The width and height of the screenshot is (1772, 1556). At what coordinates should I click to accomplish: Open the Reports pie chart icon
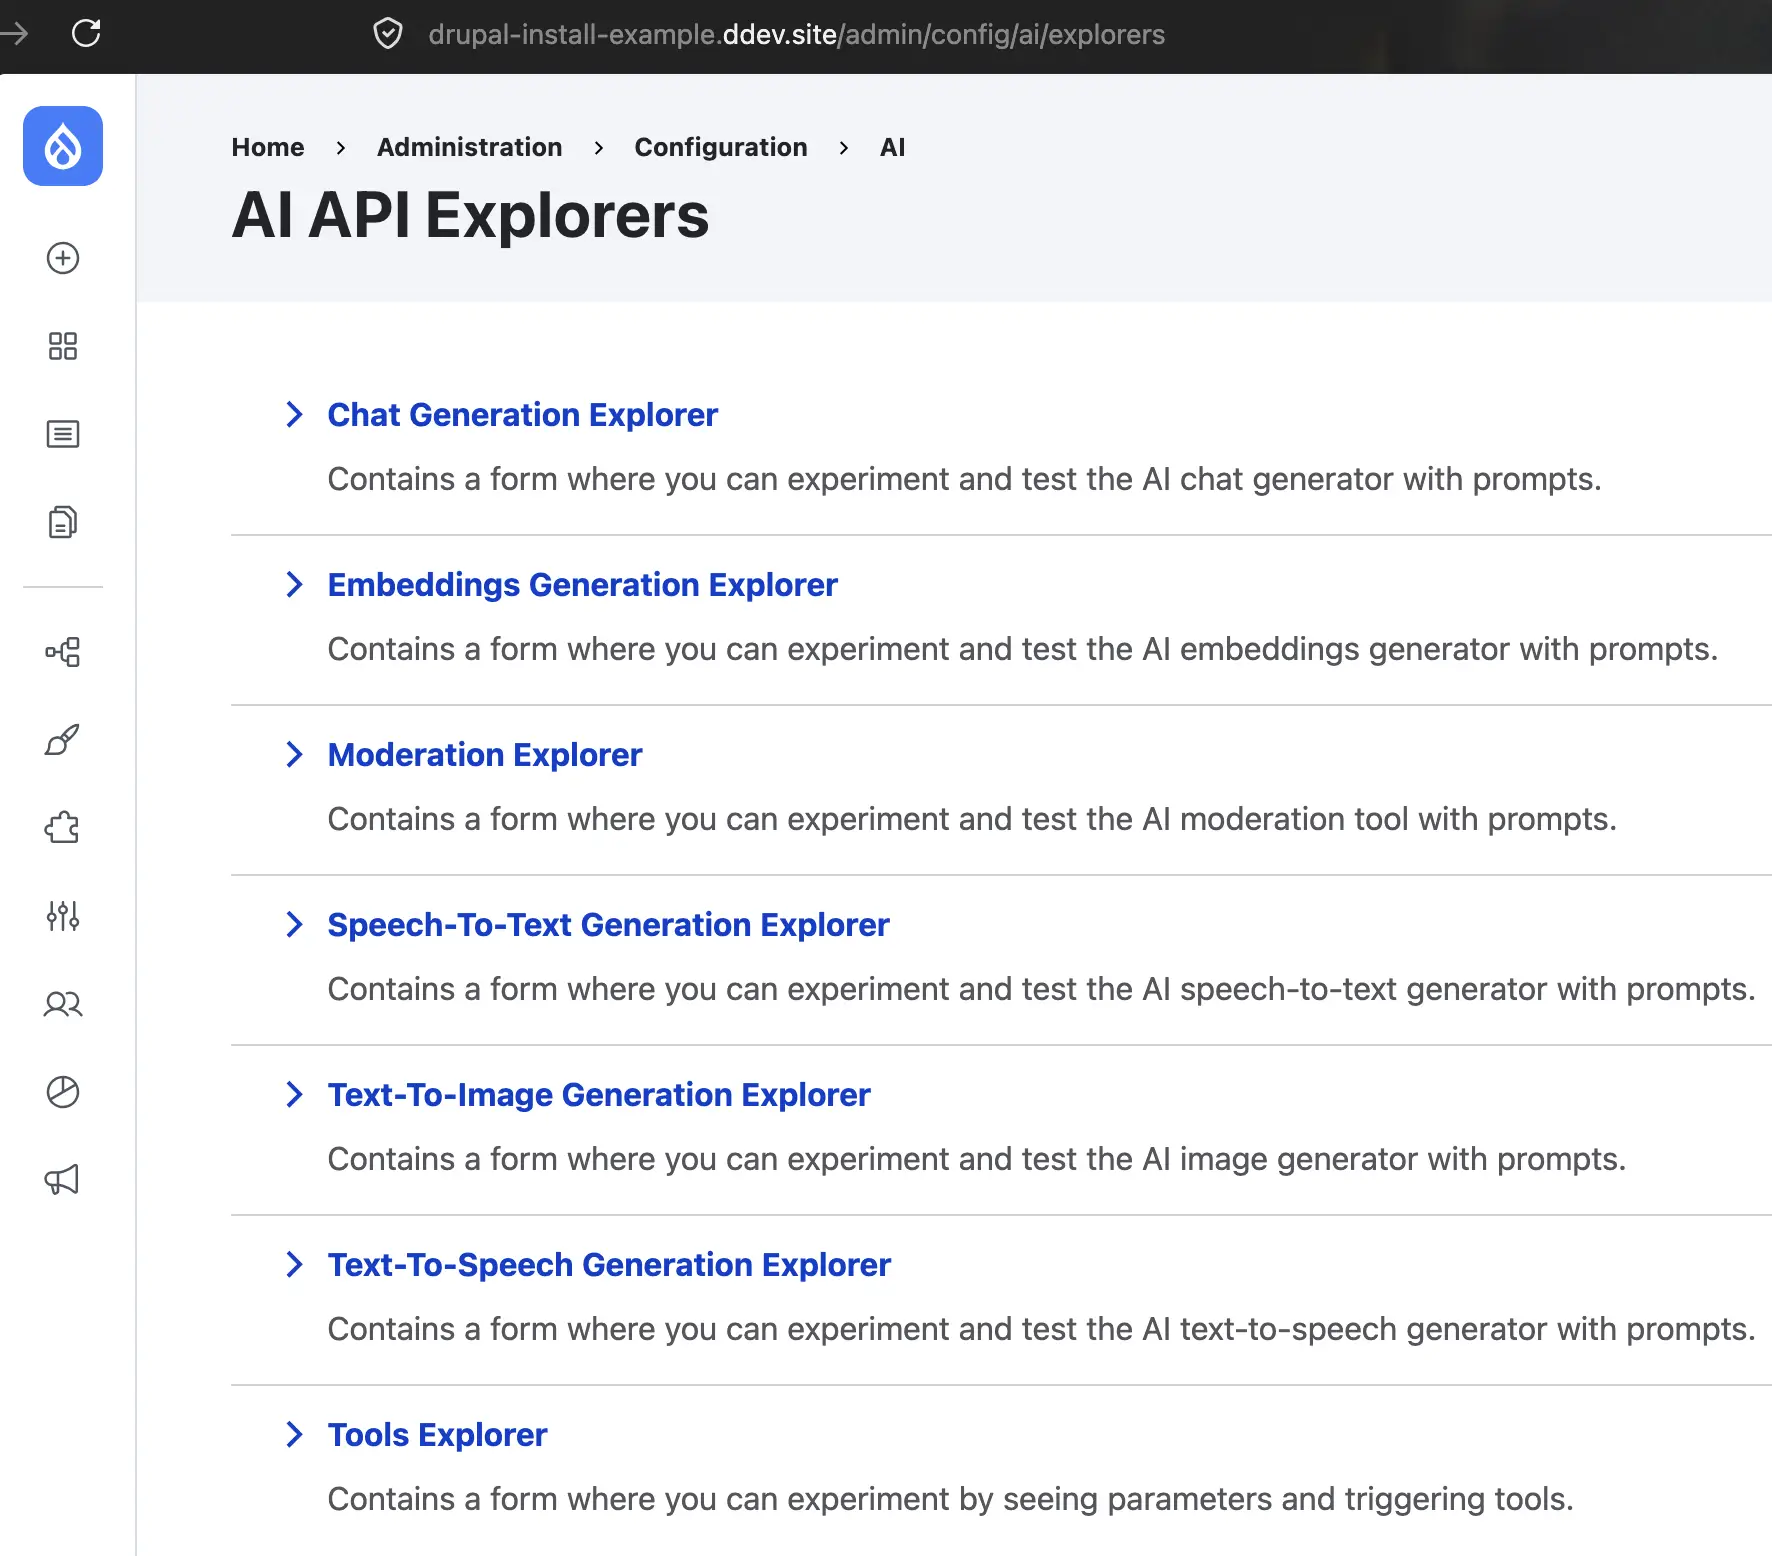click(x=63, y=1092)
